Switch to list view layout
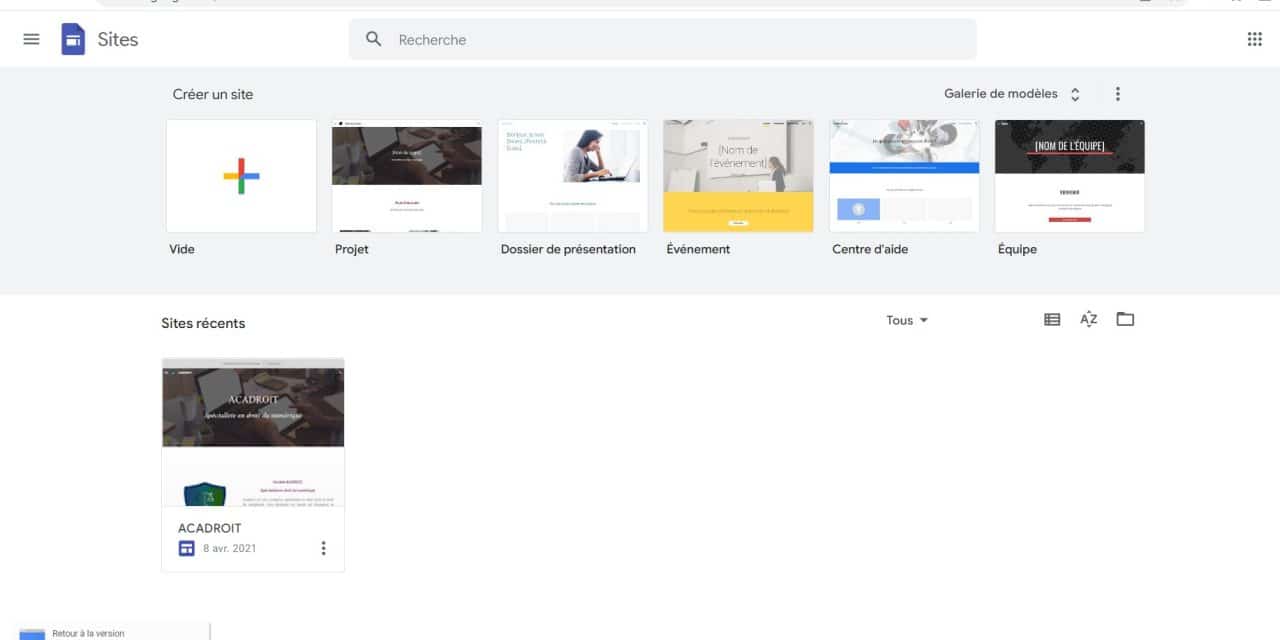The image size is (1280, 640). pyautogui.click(x=1052, y=320)
